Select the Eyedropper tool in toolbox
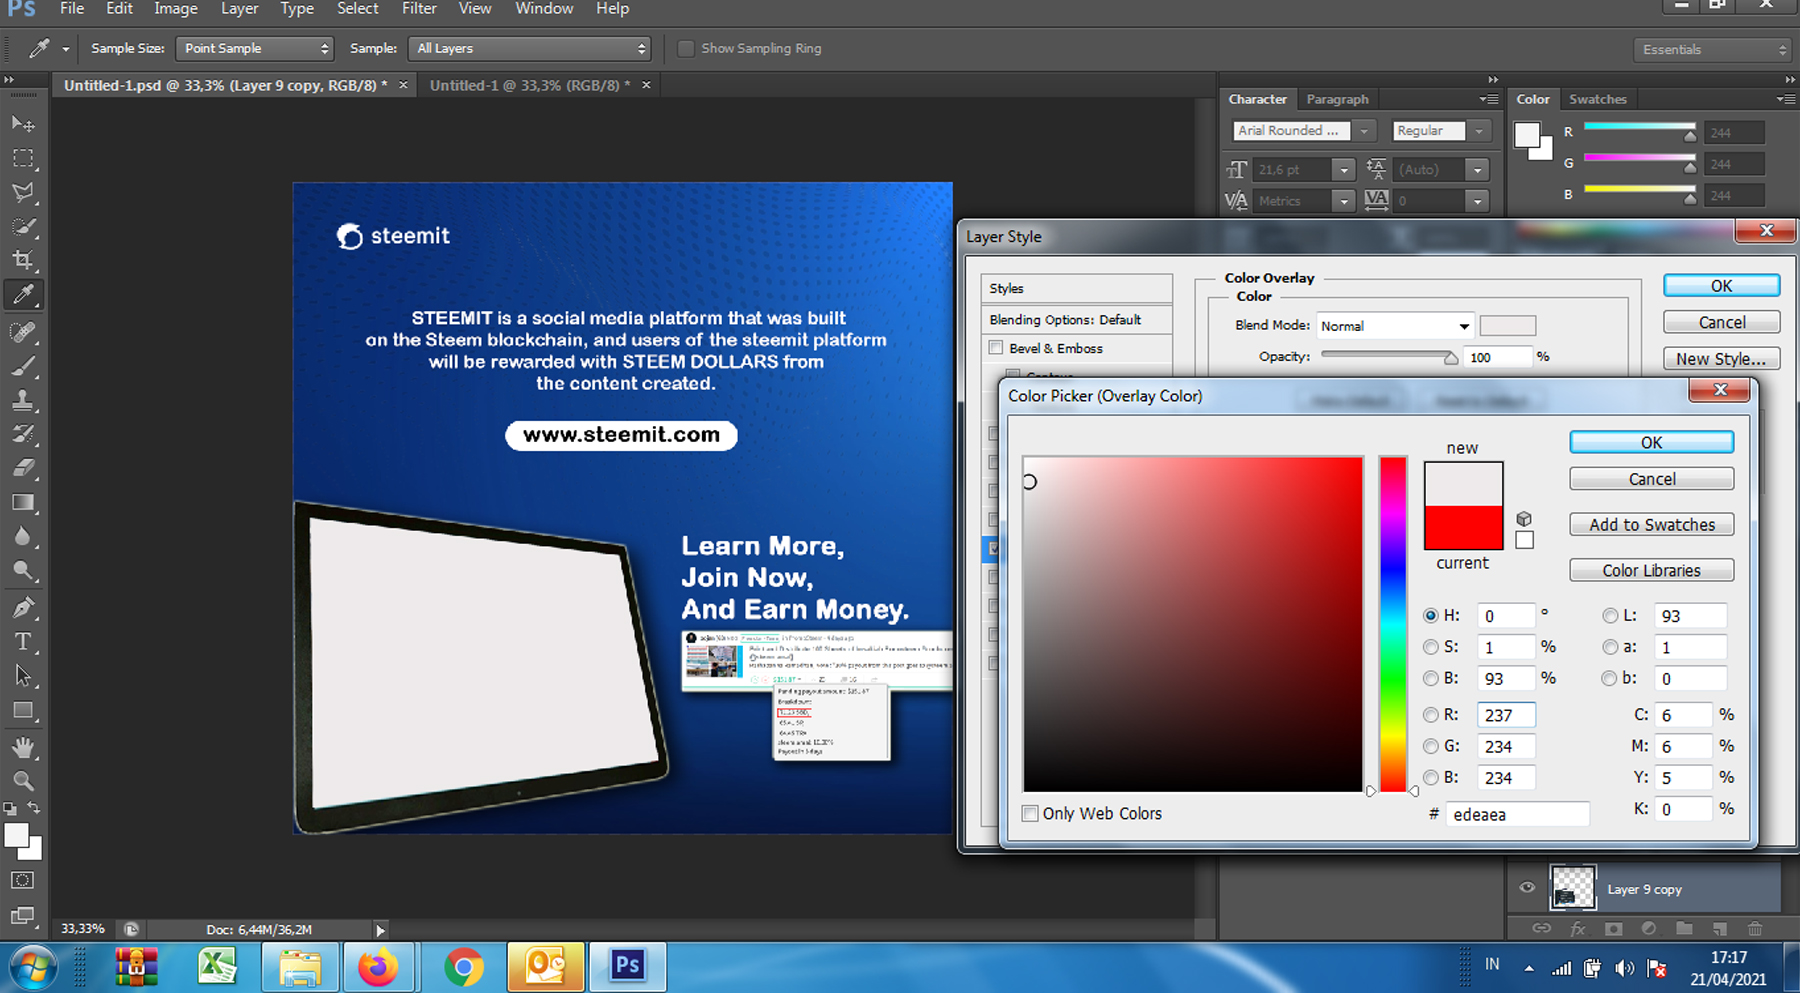Screen dimensions: 1800x993 pyautogui.click(x=23, y=295)
